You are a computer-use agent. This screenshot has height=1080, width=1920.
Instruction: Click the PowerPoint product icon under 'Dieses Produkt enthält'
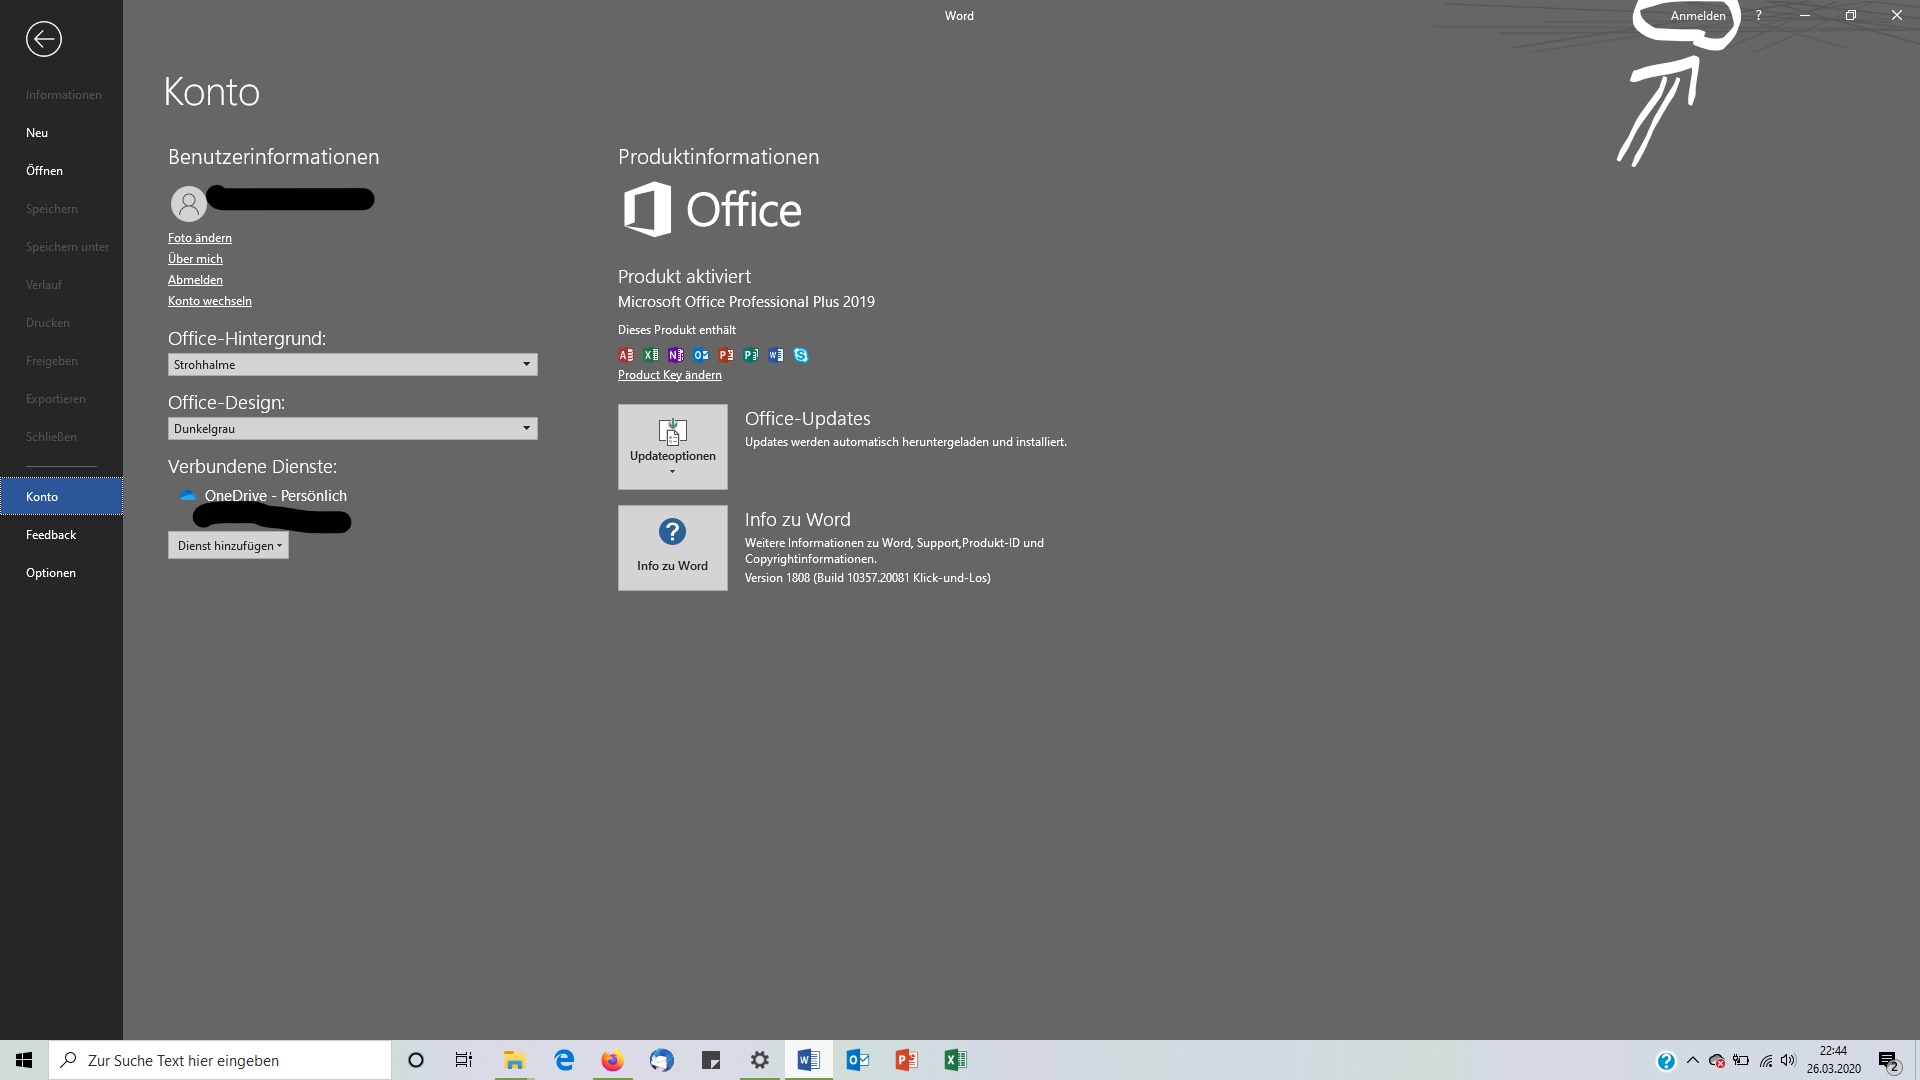pyautogui.click(x=726, y=355)
